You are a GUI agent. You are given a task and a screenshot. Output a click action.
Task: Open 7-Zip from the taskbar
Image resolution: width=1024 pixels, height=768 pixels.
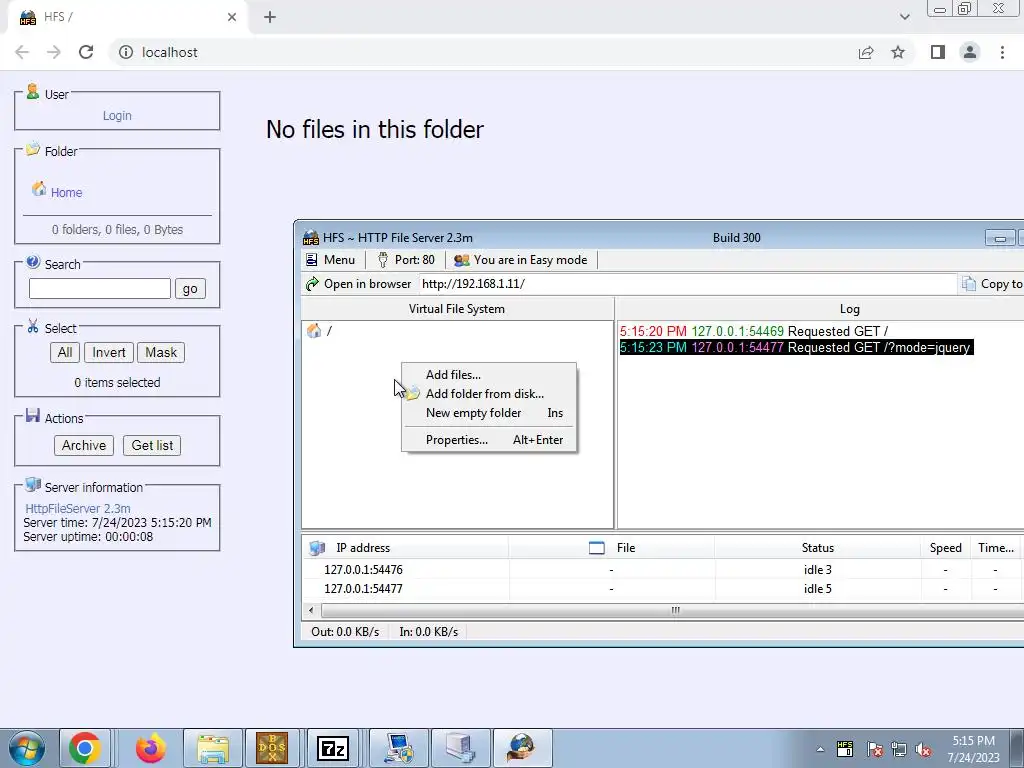point(332,748)
